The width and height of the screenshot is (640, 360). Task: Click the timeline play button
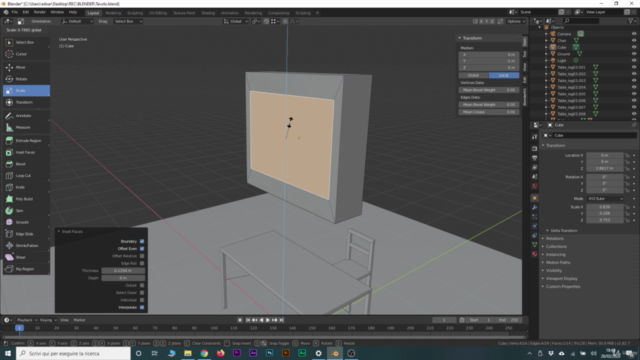pyautogui.click(x=268, y=320)
